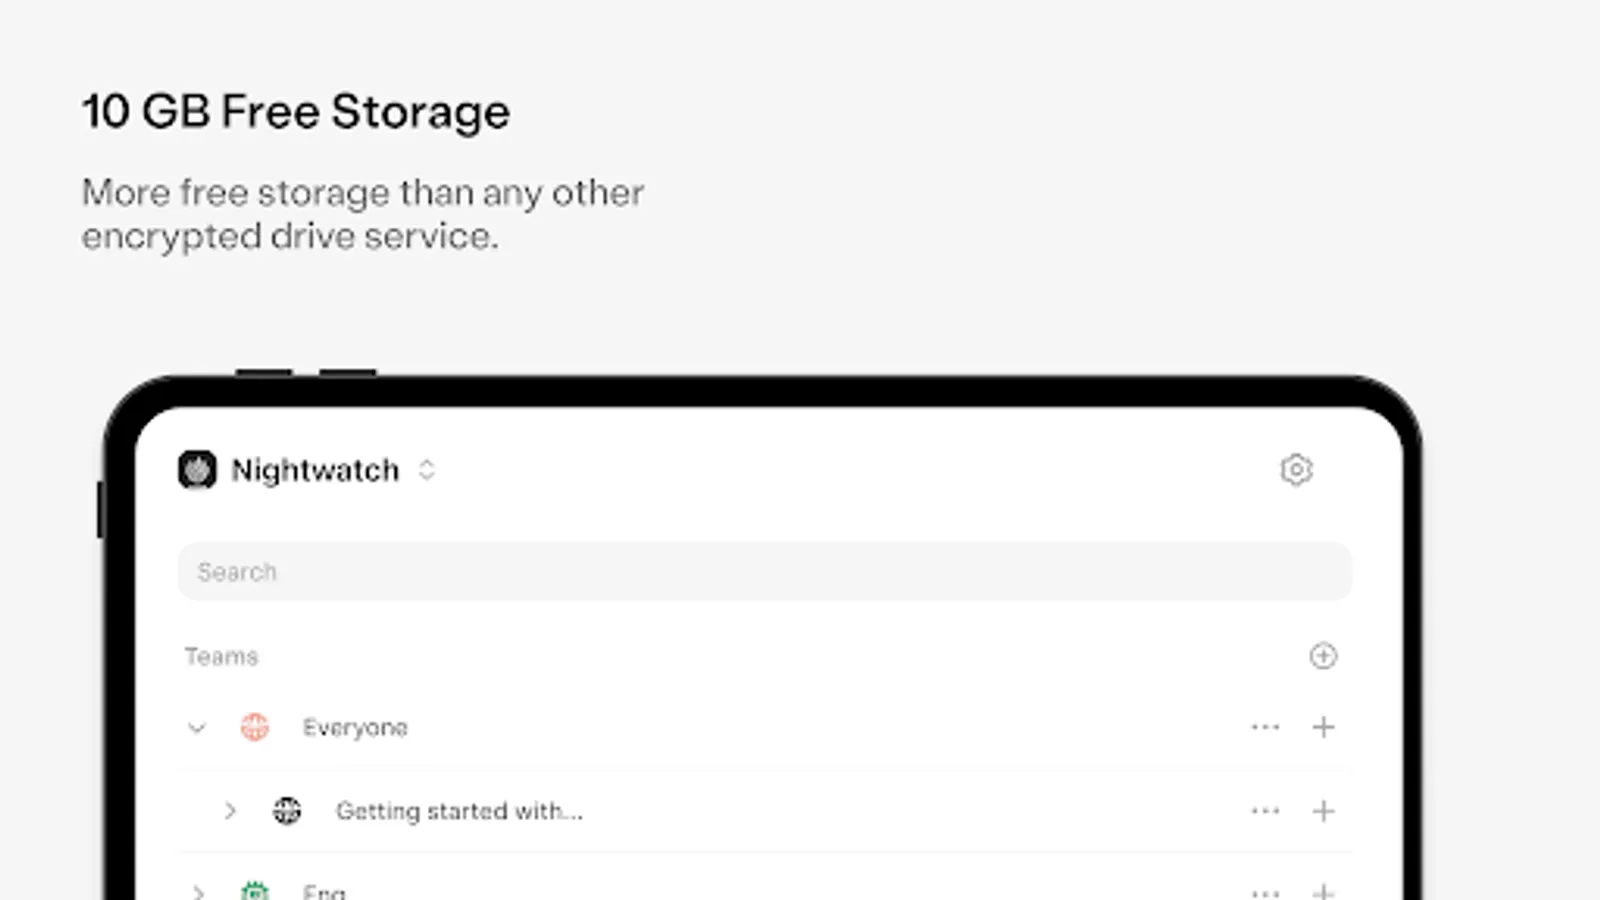1600x900 pixels.
Task: Click the red Everyone team globe icon
Action: pos(255,727)
